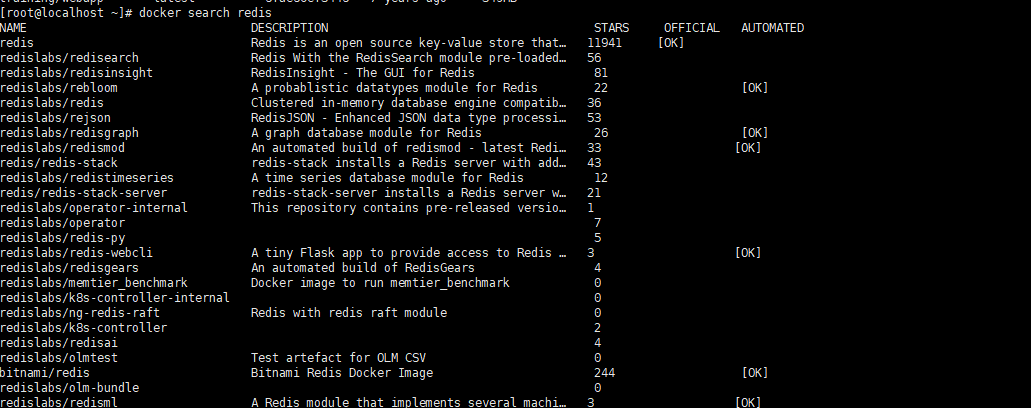Click the OFFICIAL column header
Viewport: 1031px width, 408px height.
(691, 28)
